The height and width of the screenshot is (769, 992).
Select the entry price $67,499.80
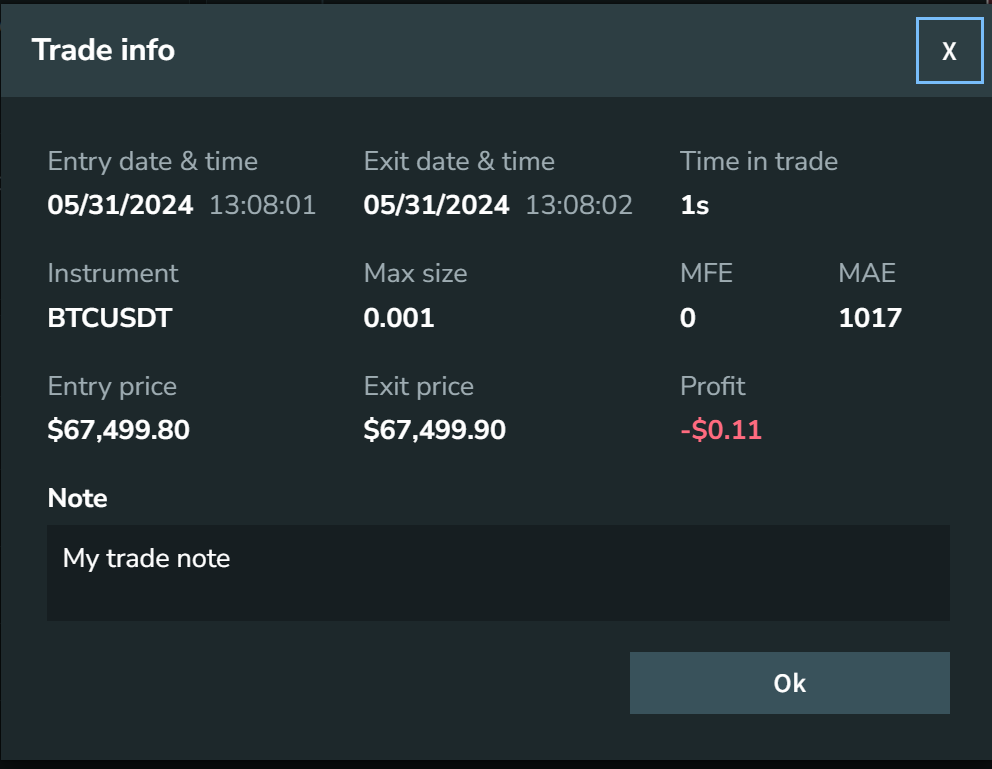tap(118, 429)
